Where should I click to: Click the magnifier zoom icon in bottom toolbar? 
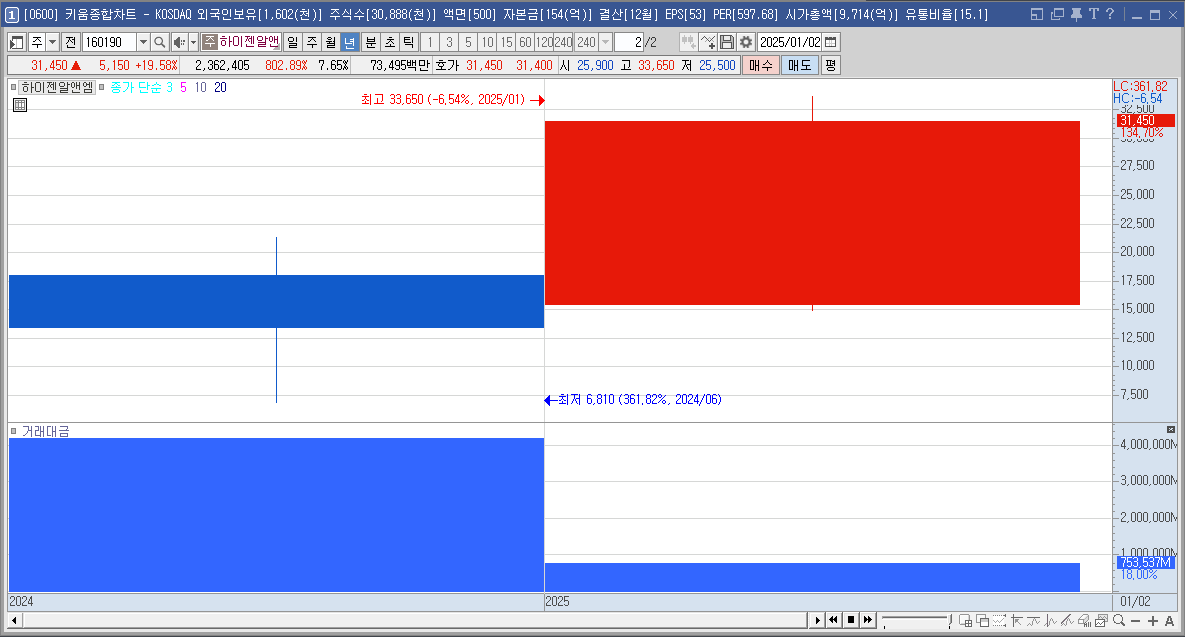pyautogui.click(x=1118, y=620)
